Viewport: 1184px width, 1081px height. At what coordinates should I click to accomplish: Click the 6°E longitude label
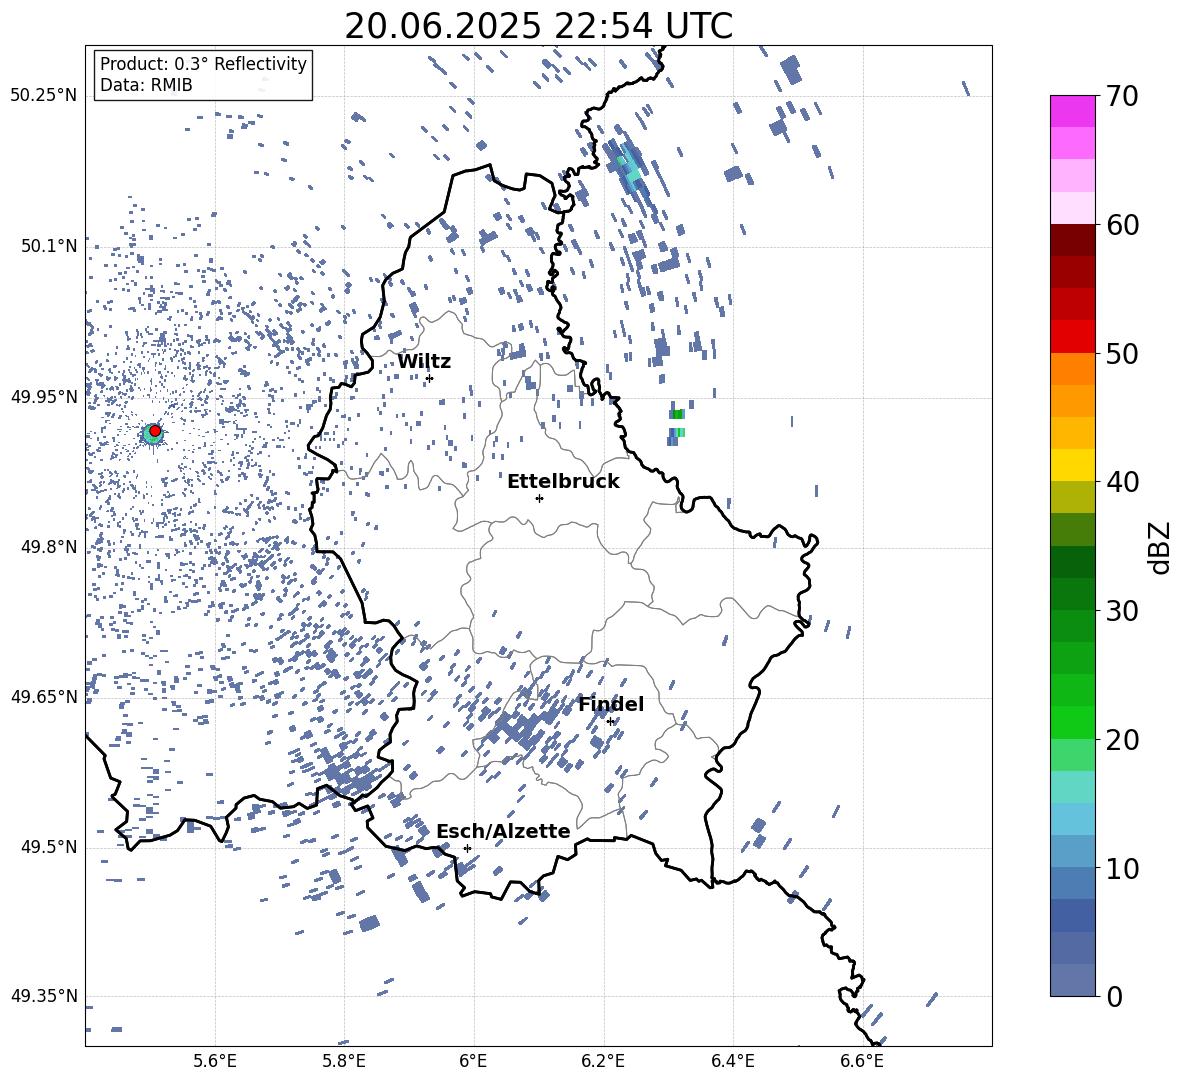(473, 1061)
